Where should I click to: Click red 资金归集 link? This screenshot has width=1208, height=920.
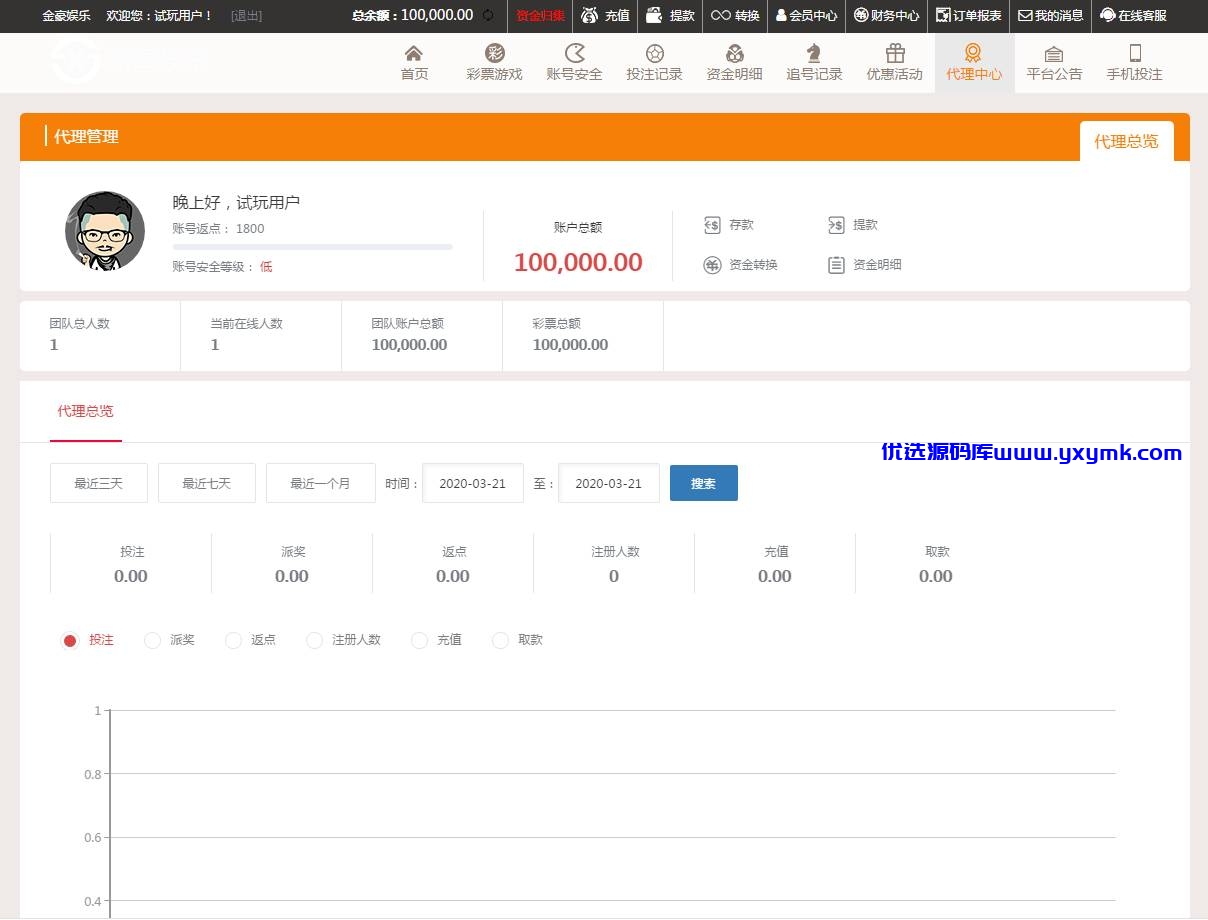541,15
